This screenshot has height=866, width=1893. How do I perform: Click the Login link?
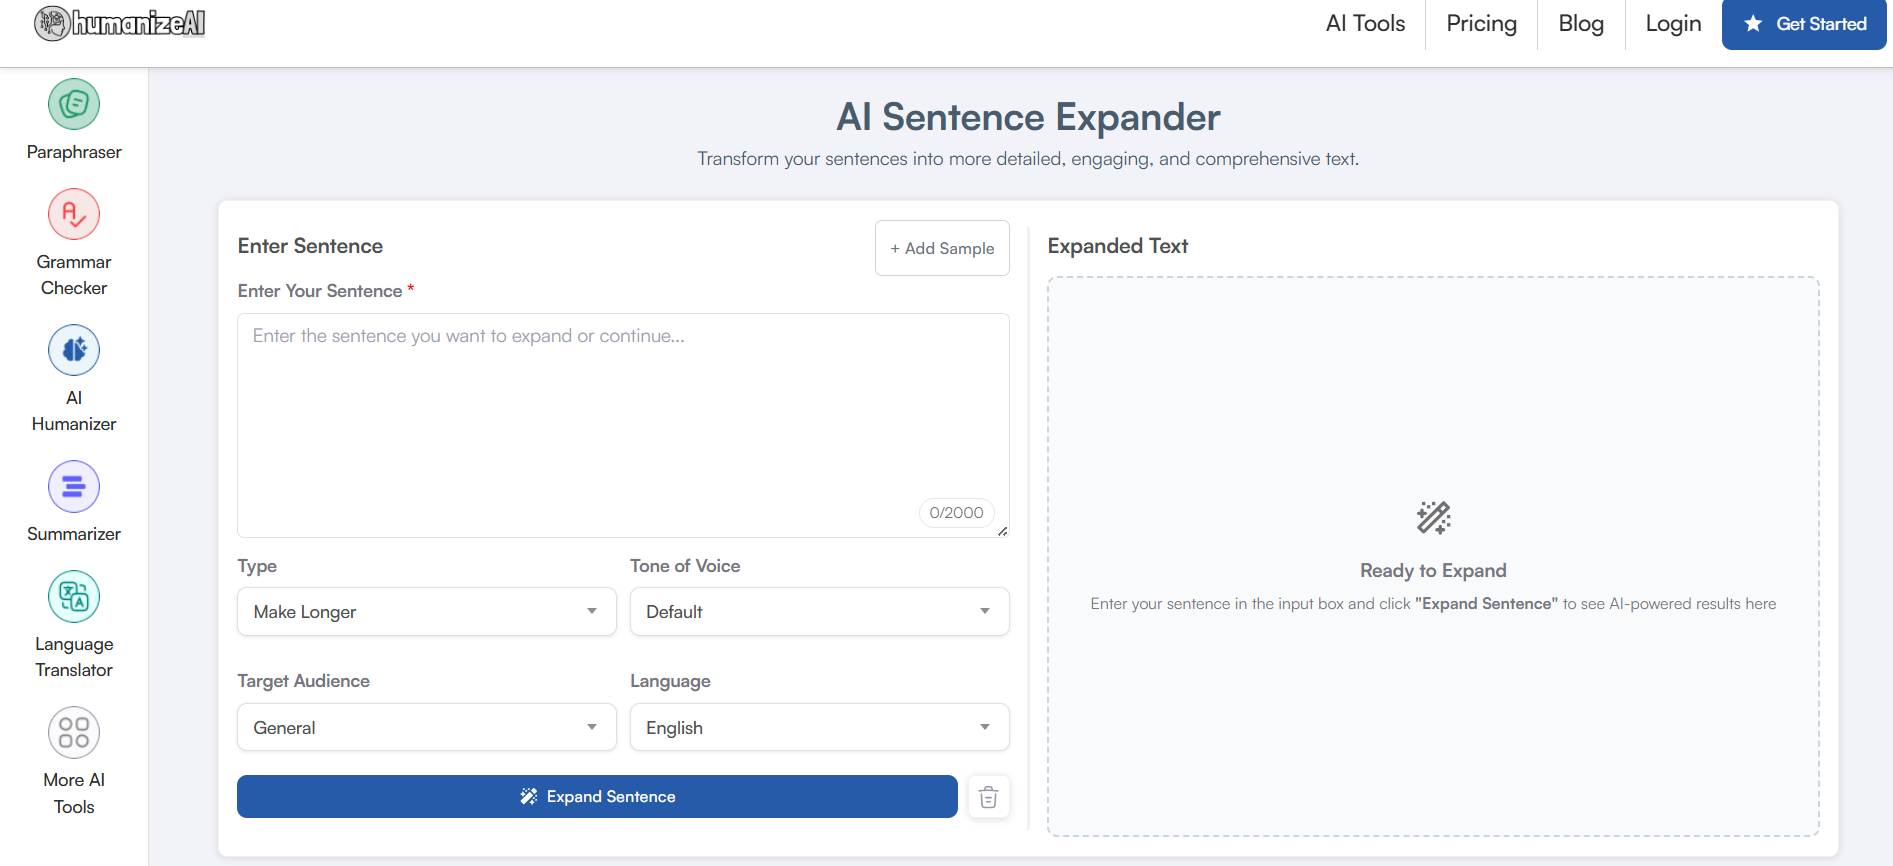[1673, 24]
